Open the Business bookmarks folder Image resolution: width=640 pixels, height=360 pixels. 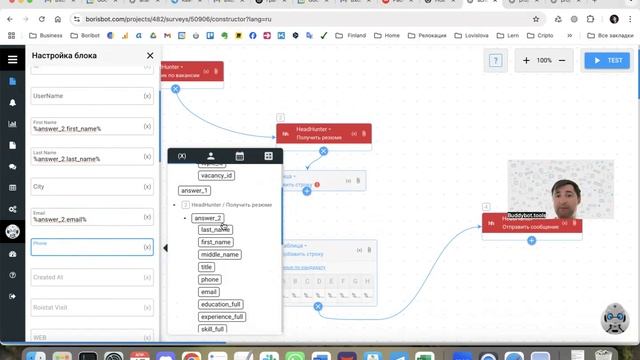pyautogui.click(x=46, y=36)
